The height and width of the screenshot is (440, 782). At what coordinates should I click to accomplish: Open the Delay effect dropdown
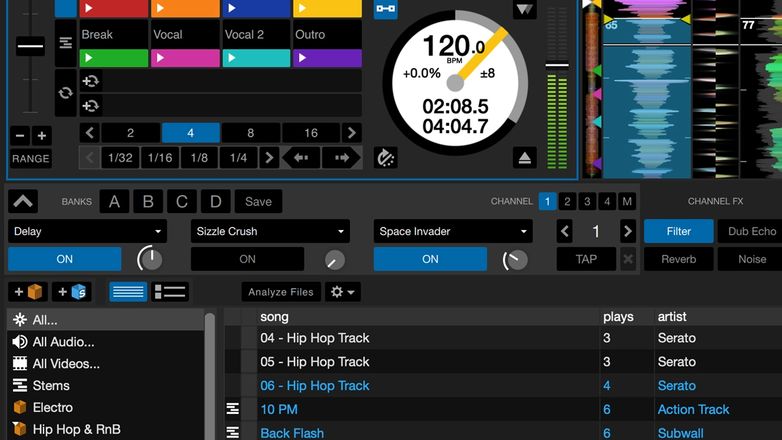click(87, 231)
